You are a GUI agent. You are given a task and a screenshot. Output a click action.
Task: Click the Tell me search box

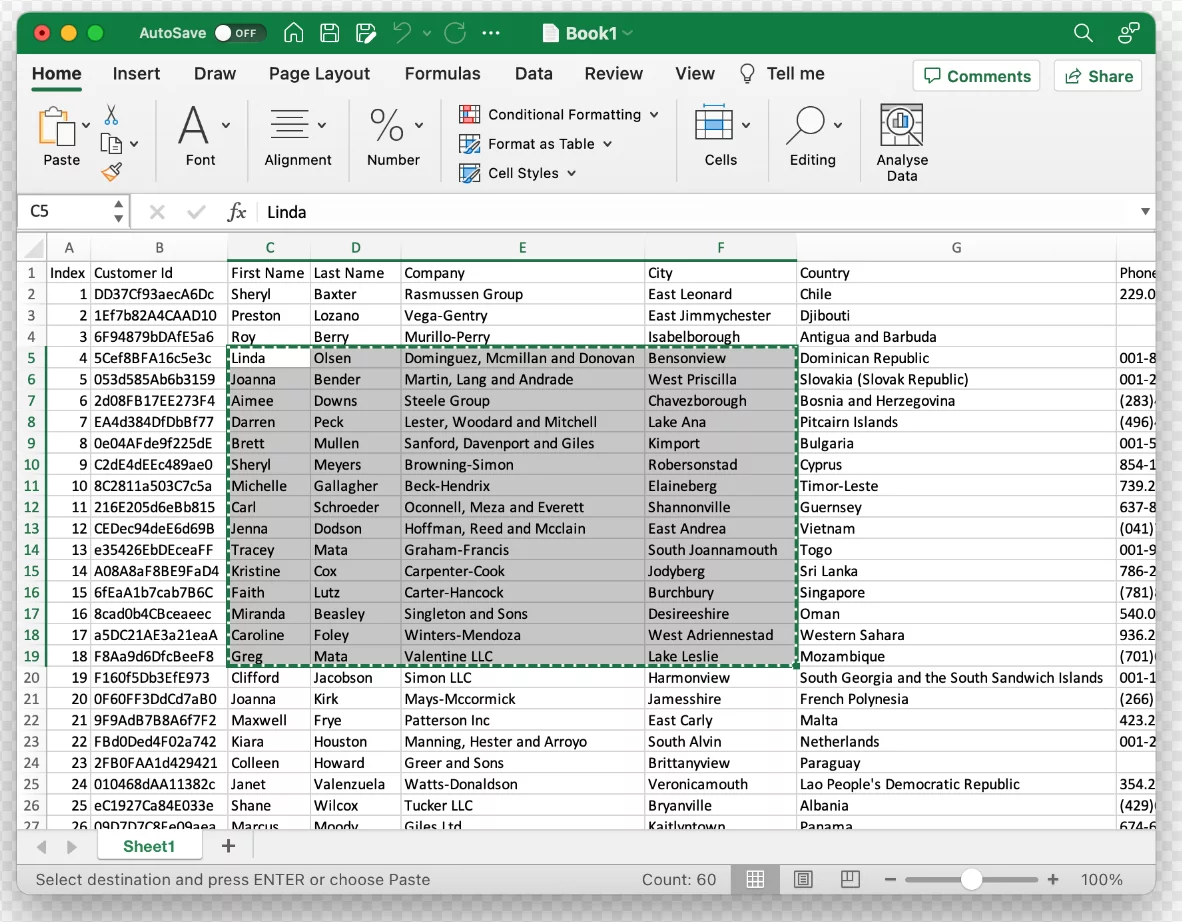click(782, 74)
